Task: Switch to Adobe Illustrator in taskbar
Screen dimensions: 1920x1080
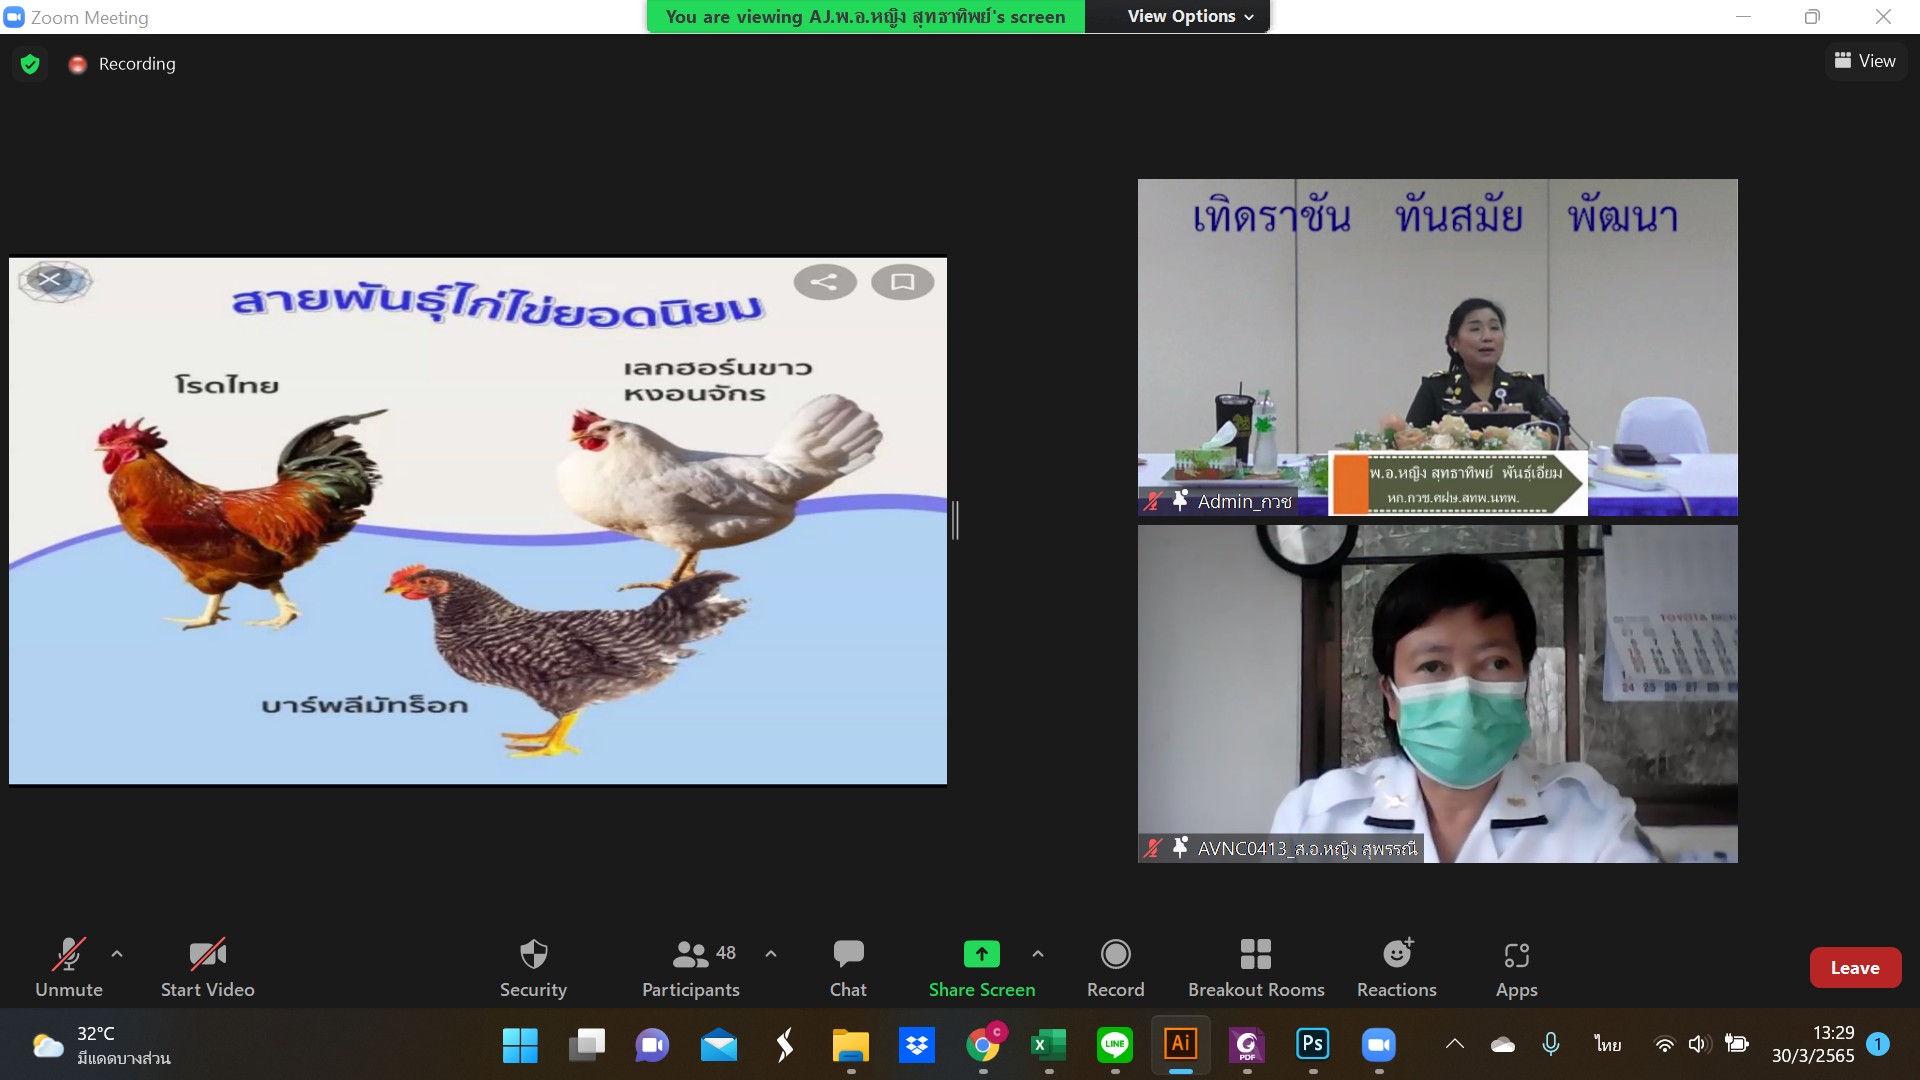Action: tap(1180, 1045)
